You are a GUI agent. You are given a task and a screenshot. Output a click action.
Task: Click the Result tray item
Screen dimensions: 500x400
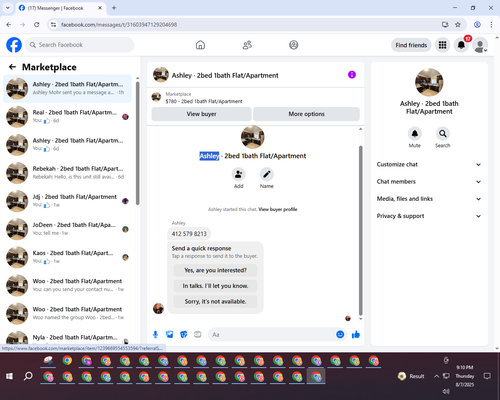pyautogui.click(x=411, y=376)
